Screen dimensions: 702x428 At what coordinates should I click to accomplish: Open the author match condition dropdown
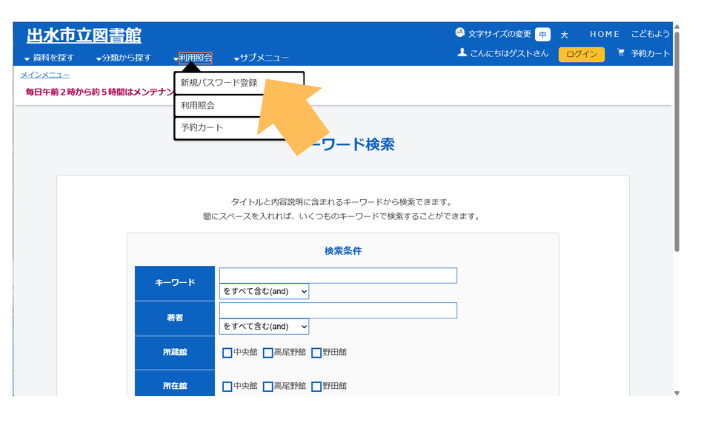click(x=264, y=326)
